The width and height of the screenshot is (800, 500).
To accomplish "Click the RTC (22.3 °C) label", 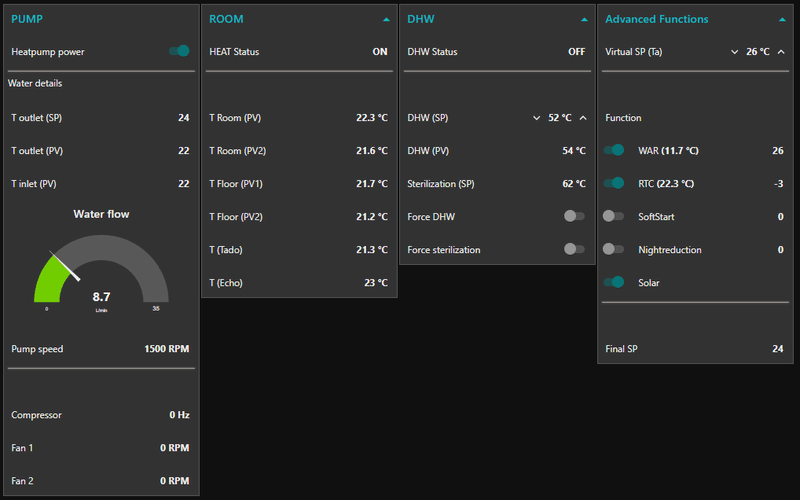I will tap(666, 184).
